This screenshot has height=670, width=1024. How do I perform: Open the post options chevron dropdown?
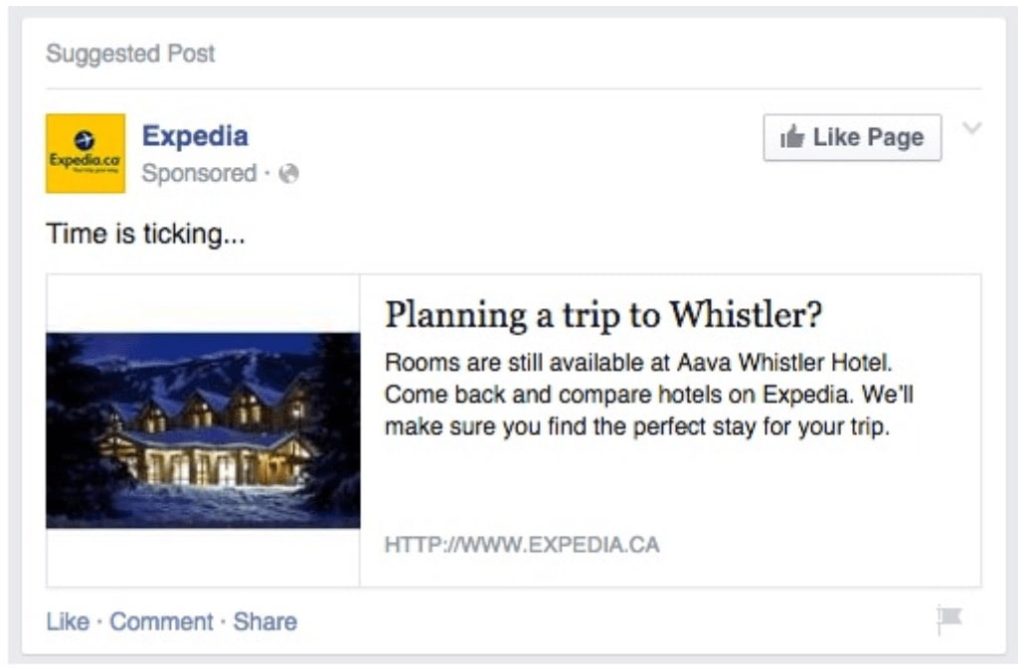971,129
